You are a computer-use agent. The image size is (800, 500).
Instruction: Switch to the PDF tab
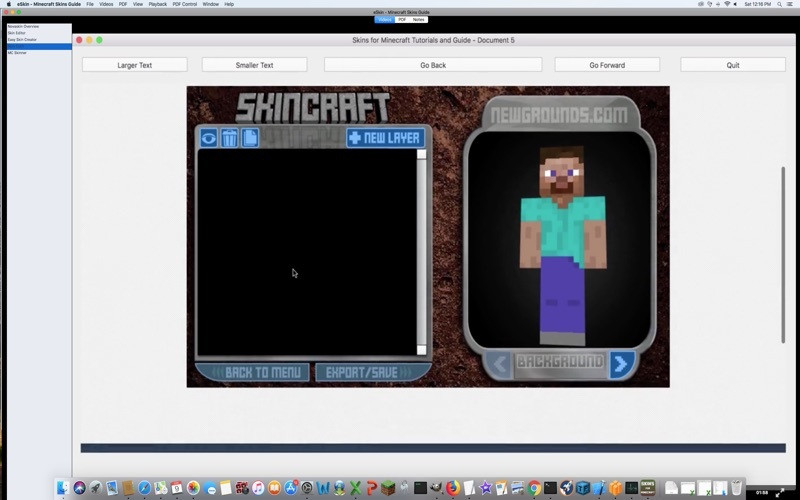click(402, 19)
